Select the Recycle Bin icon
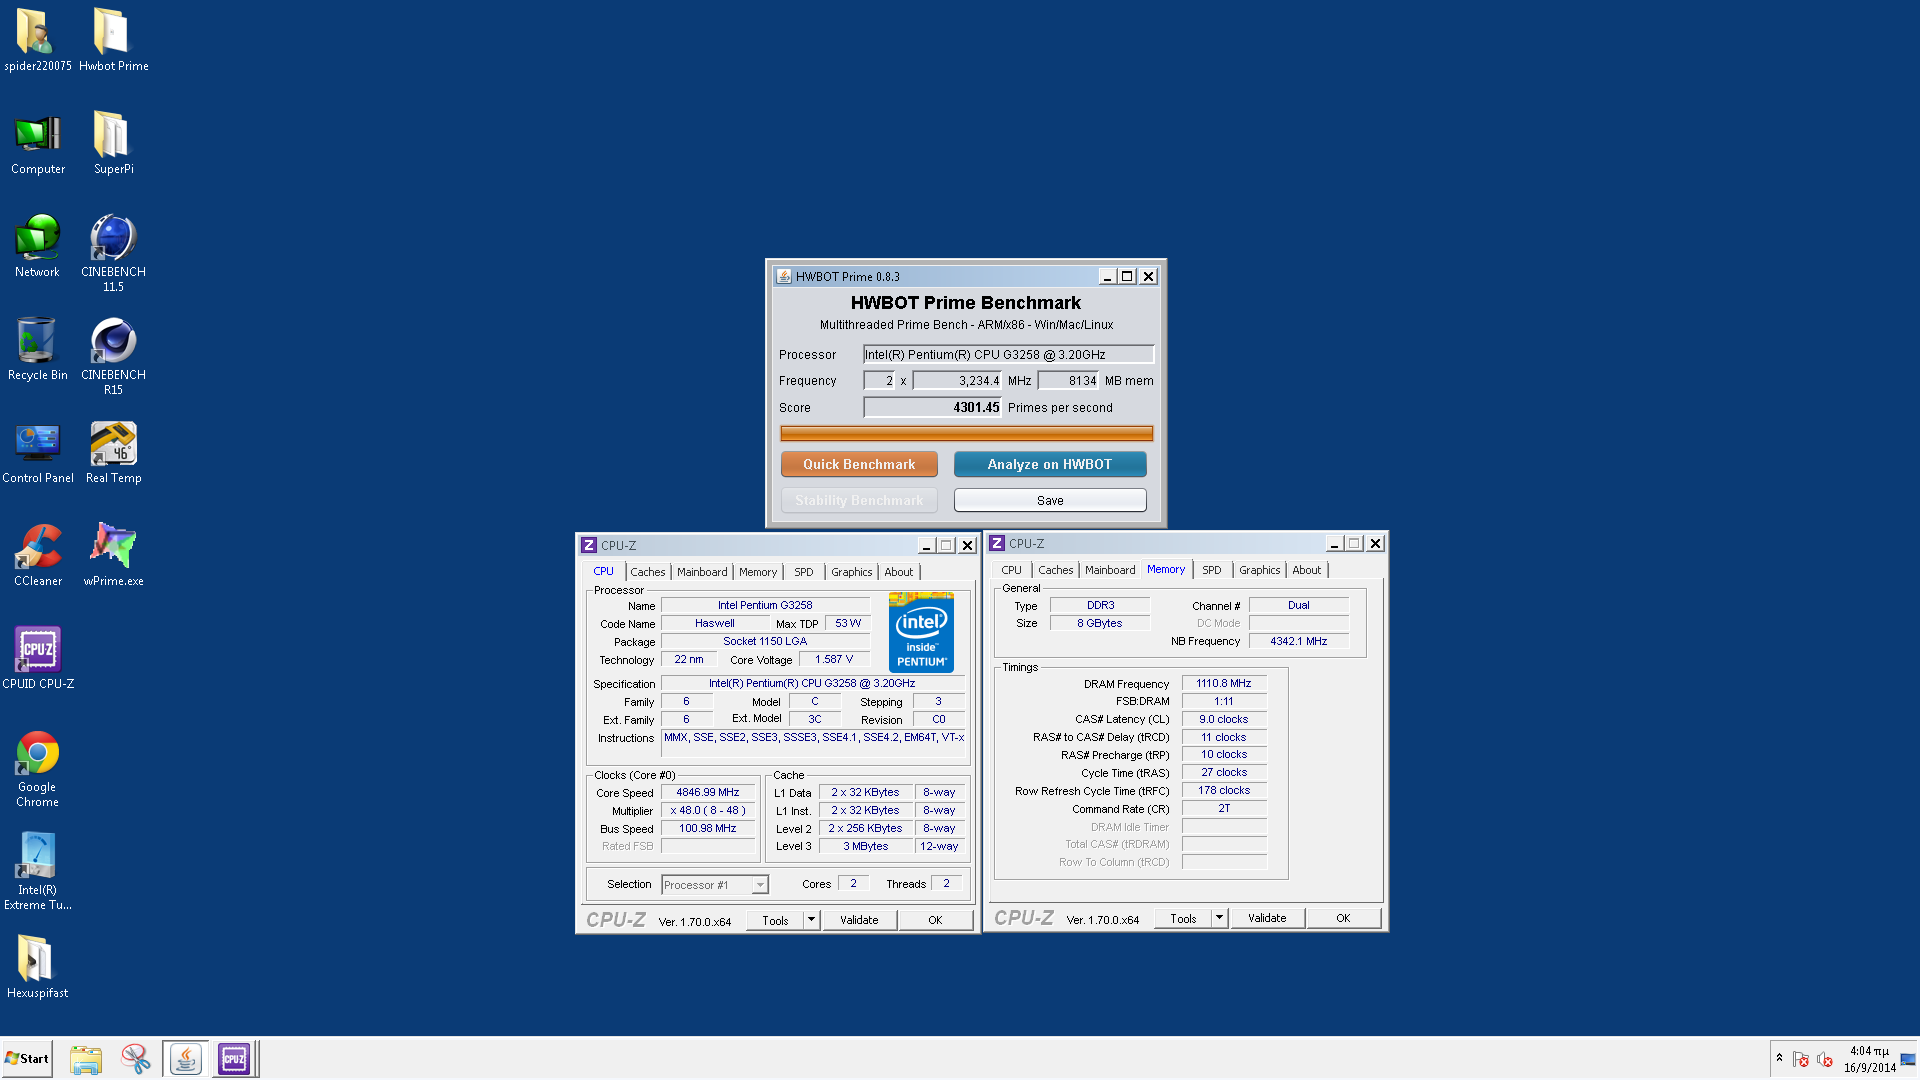The height and width of the screenshot is (1080, 1920). click(x=37, y=349)
